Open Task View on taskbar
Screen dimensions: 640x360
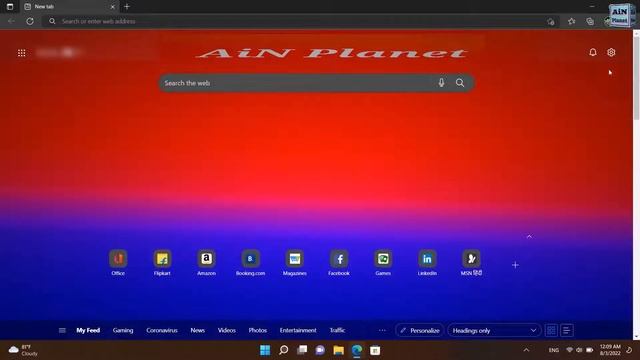(x=302, y=350)
